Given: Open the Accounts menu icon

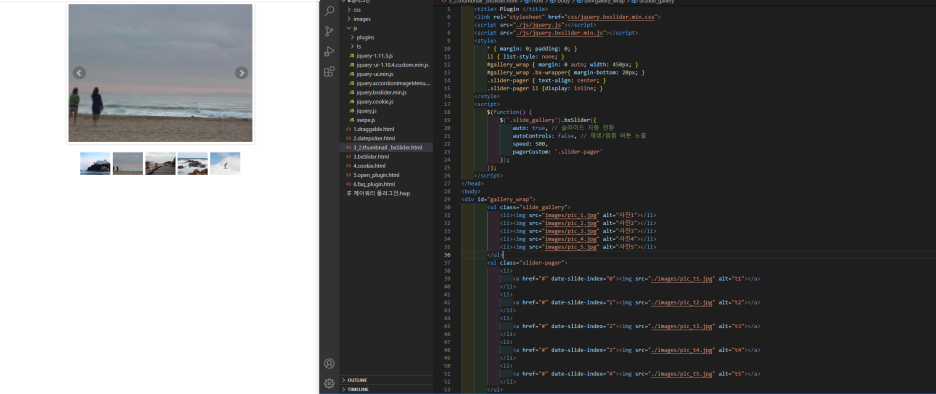Looking at the screenshot, I should (329, 364).
